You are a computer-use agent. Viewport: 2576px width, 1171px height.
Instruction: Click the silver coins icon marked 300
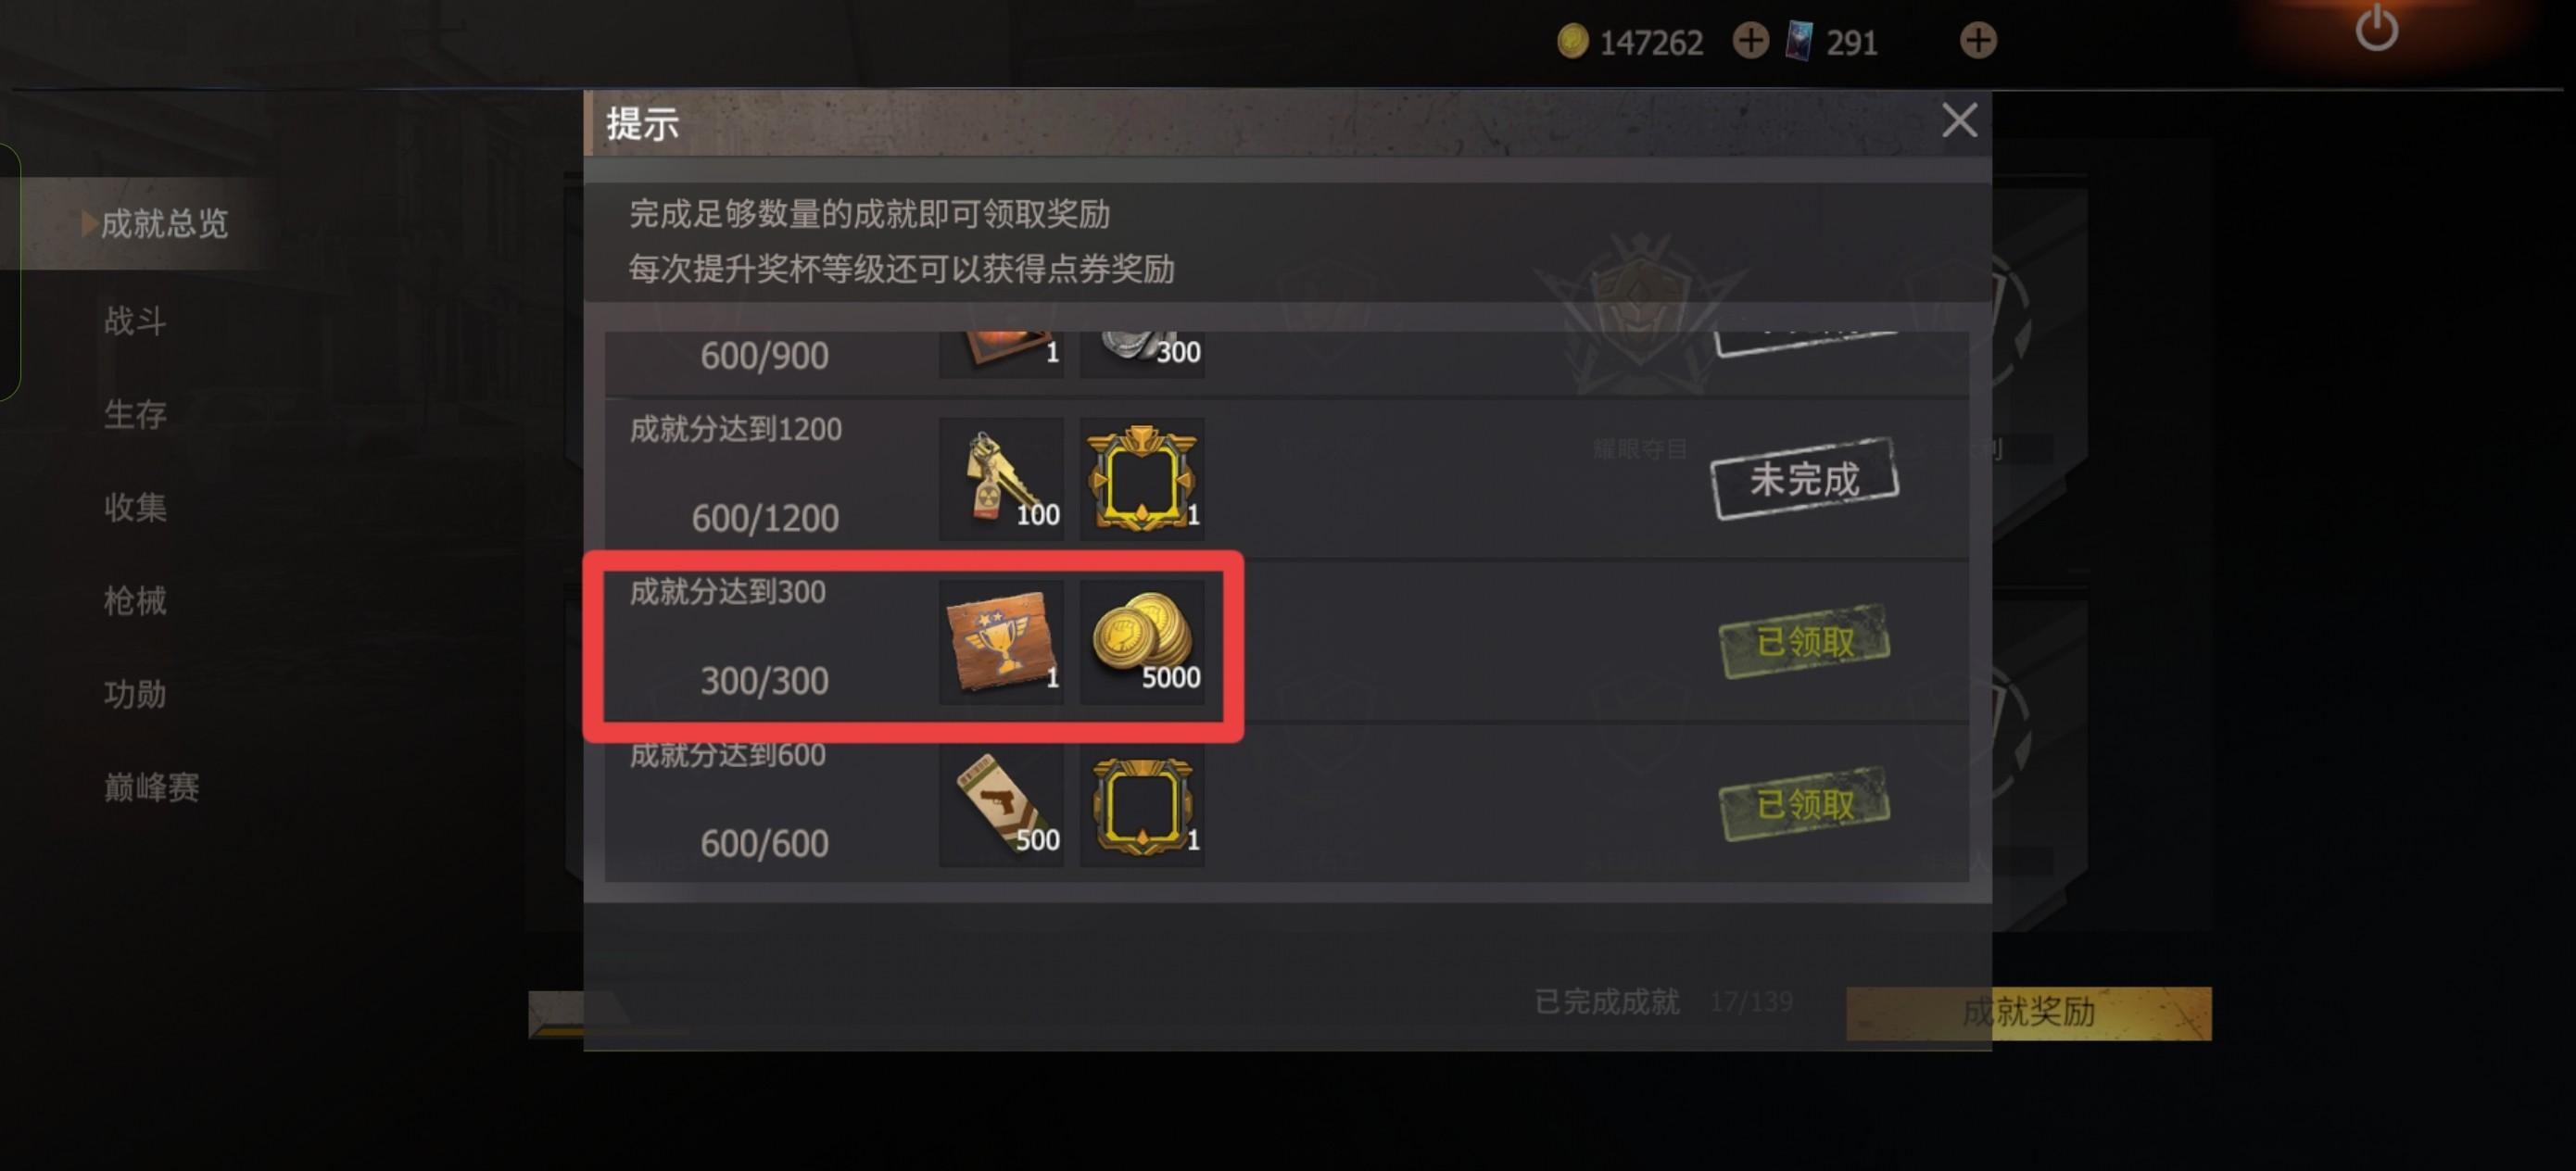coord(1142,354)
